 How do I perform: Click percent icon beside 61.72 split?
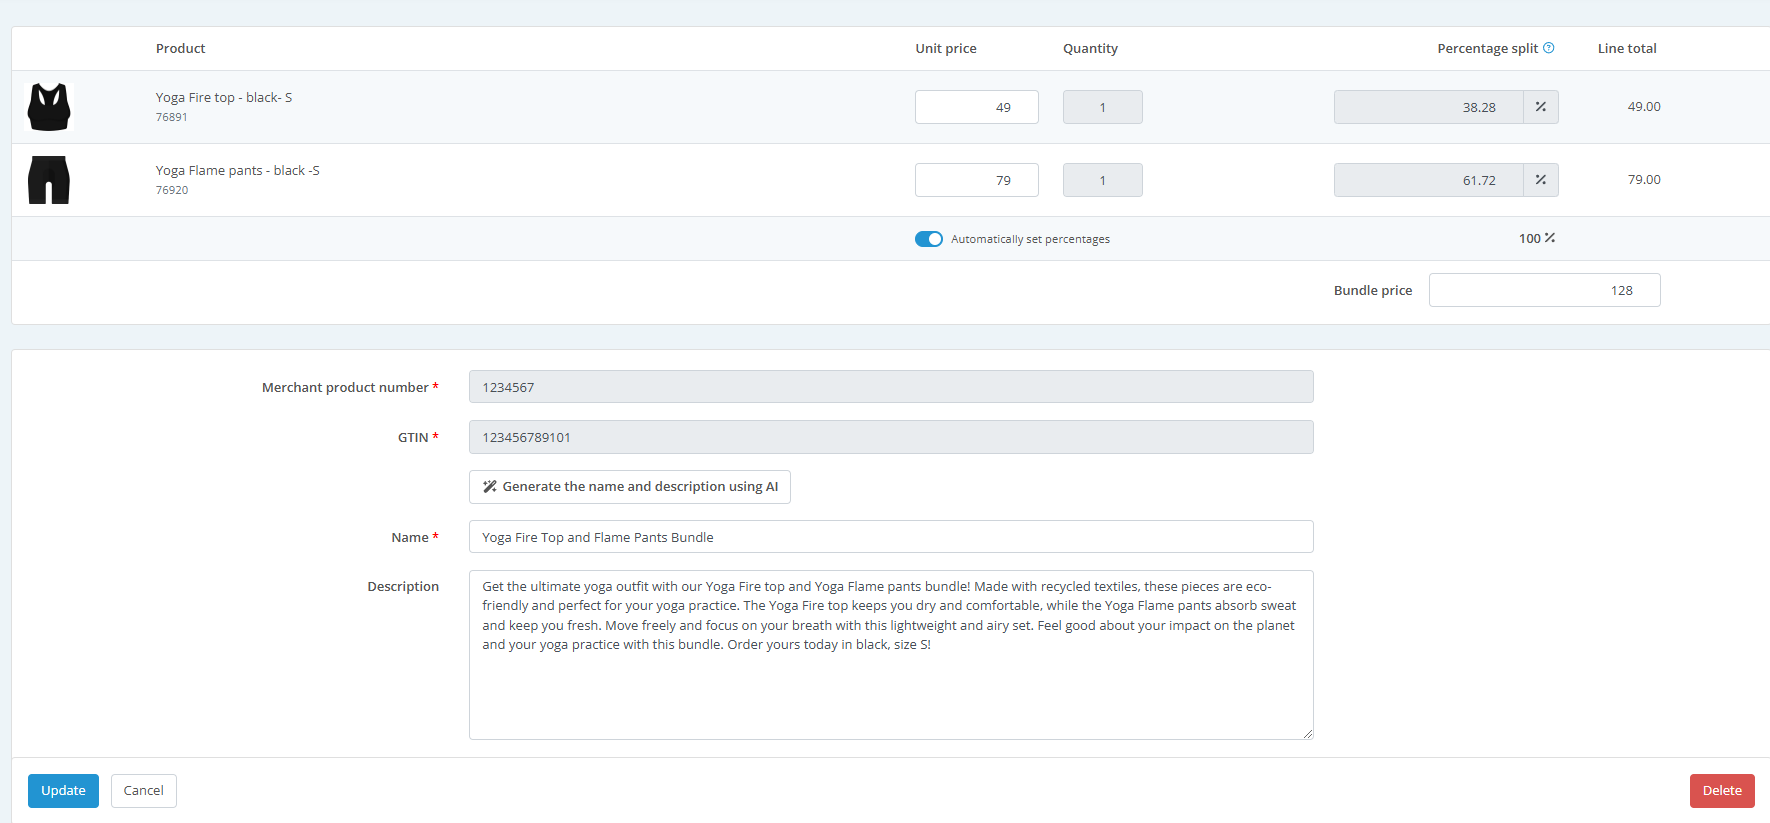1540,180
